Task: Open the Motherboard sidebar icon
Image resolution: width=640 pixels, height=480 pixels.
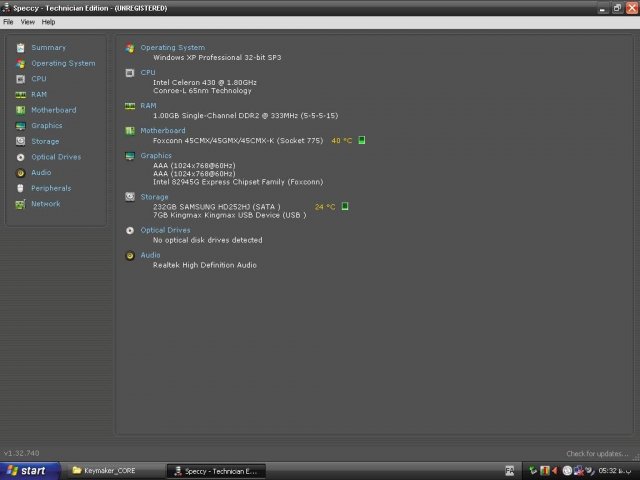Action: pyautogui.click(x=20, y=110)
